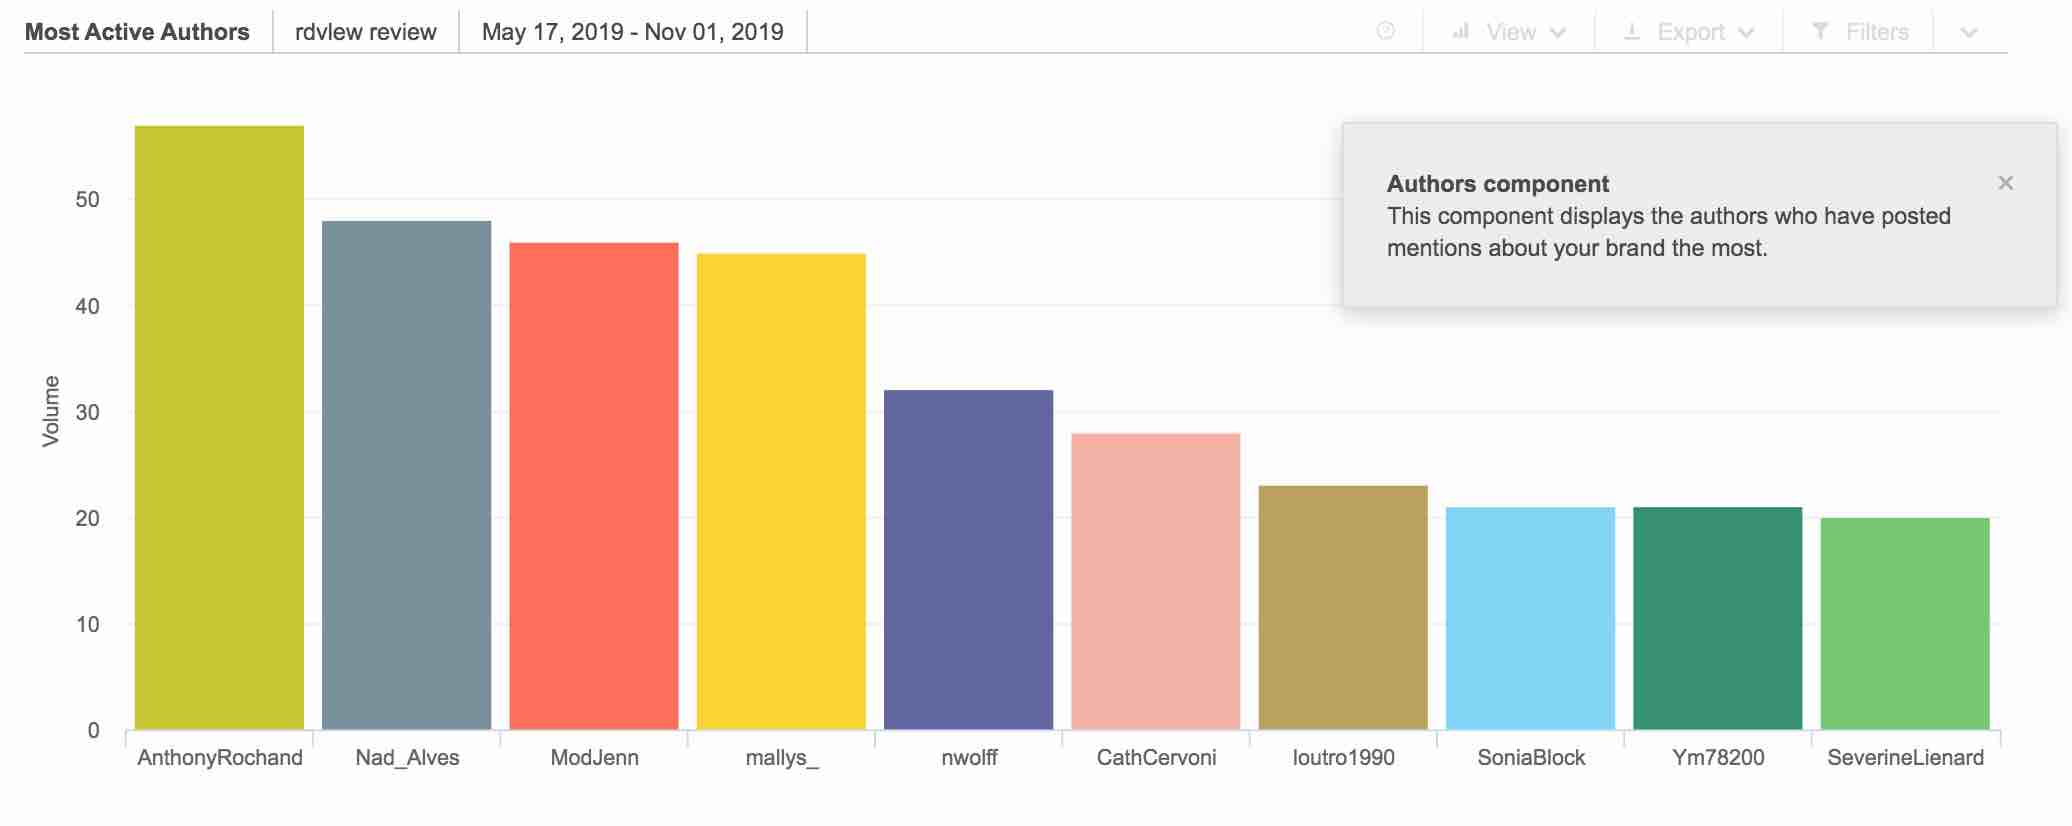Dismiss the Authors component tooltip
Viewport: 2072px width, 826px height.
(2005, 183)
